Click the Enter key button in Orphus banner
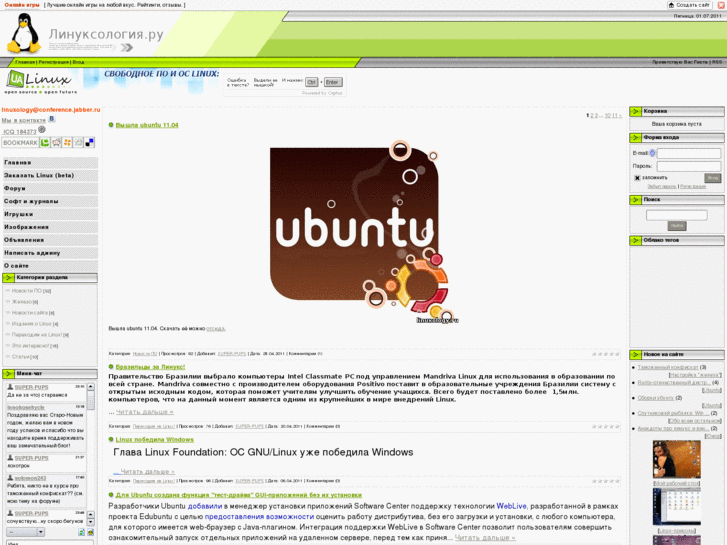 [333, 82]
